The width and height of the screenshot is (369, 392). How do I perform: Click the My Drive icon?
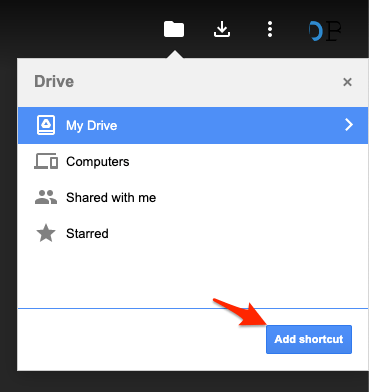pyautogui.click(x=46, y=125)
